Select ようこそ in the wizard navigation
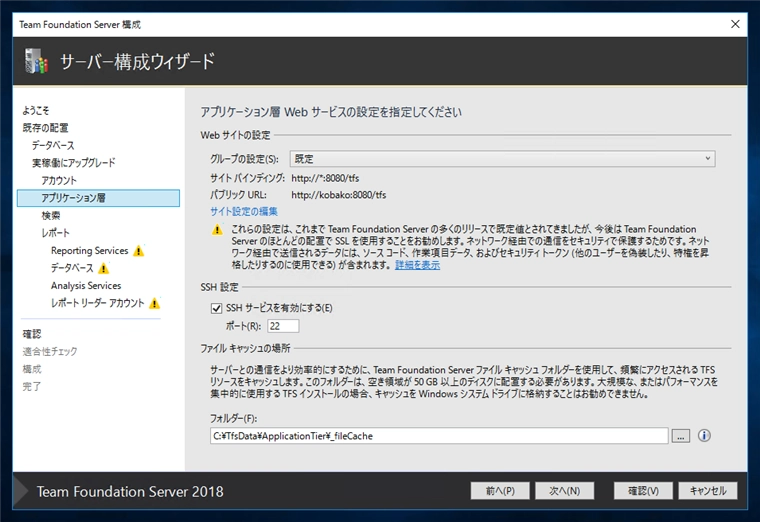The height and width of the screenshot is (522, 760). click(35, 111)
